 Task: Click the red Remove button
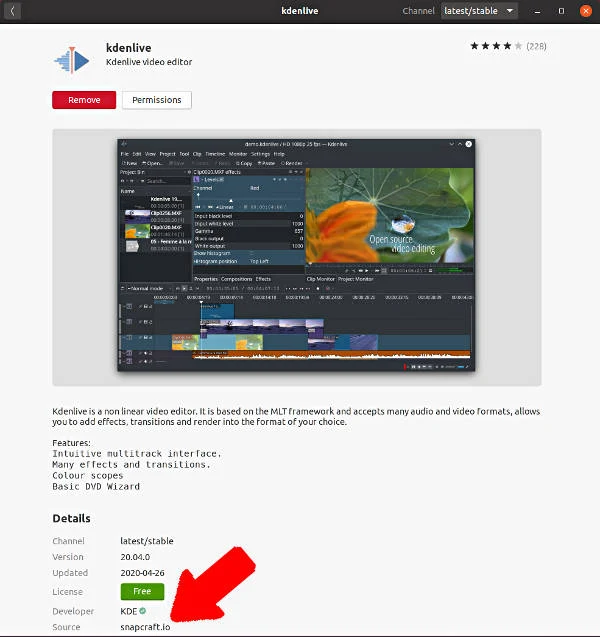coord(84,100)
